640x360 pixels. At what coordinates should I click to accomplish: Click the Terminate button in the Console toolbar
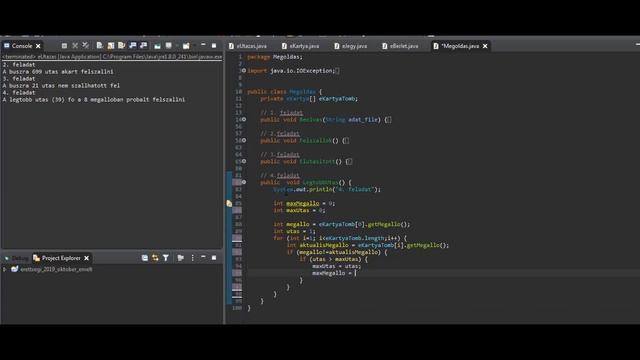coord(64,46)
